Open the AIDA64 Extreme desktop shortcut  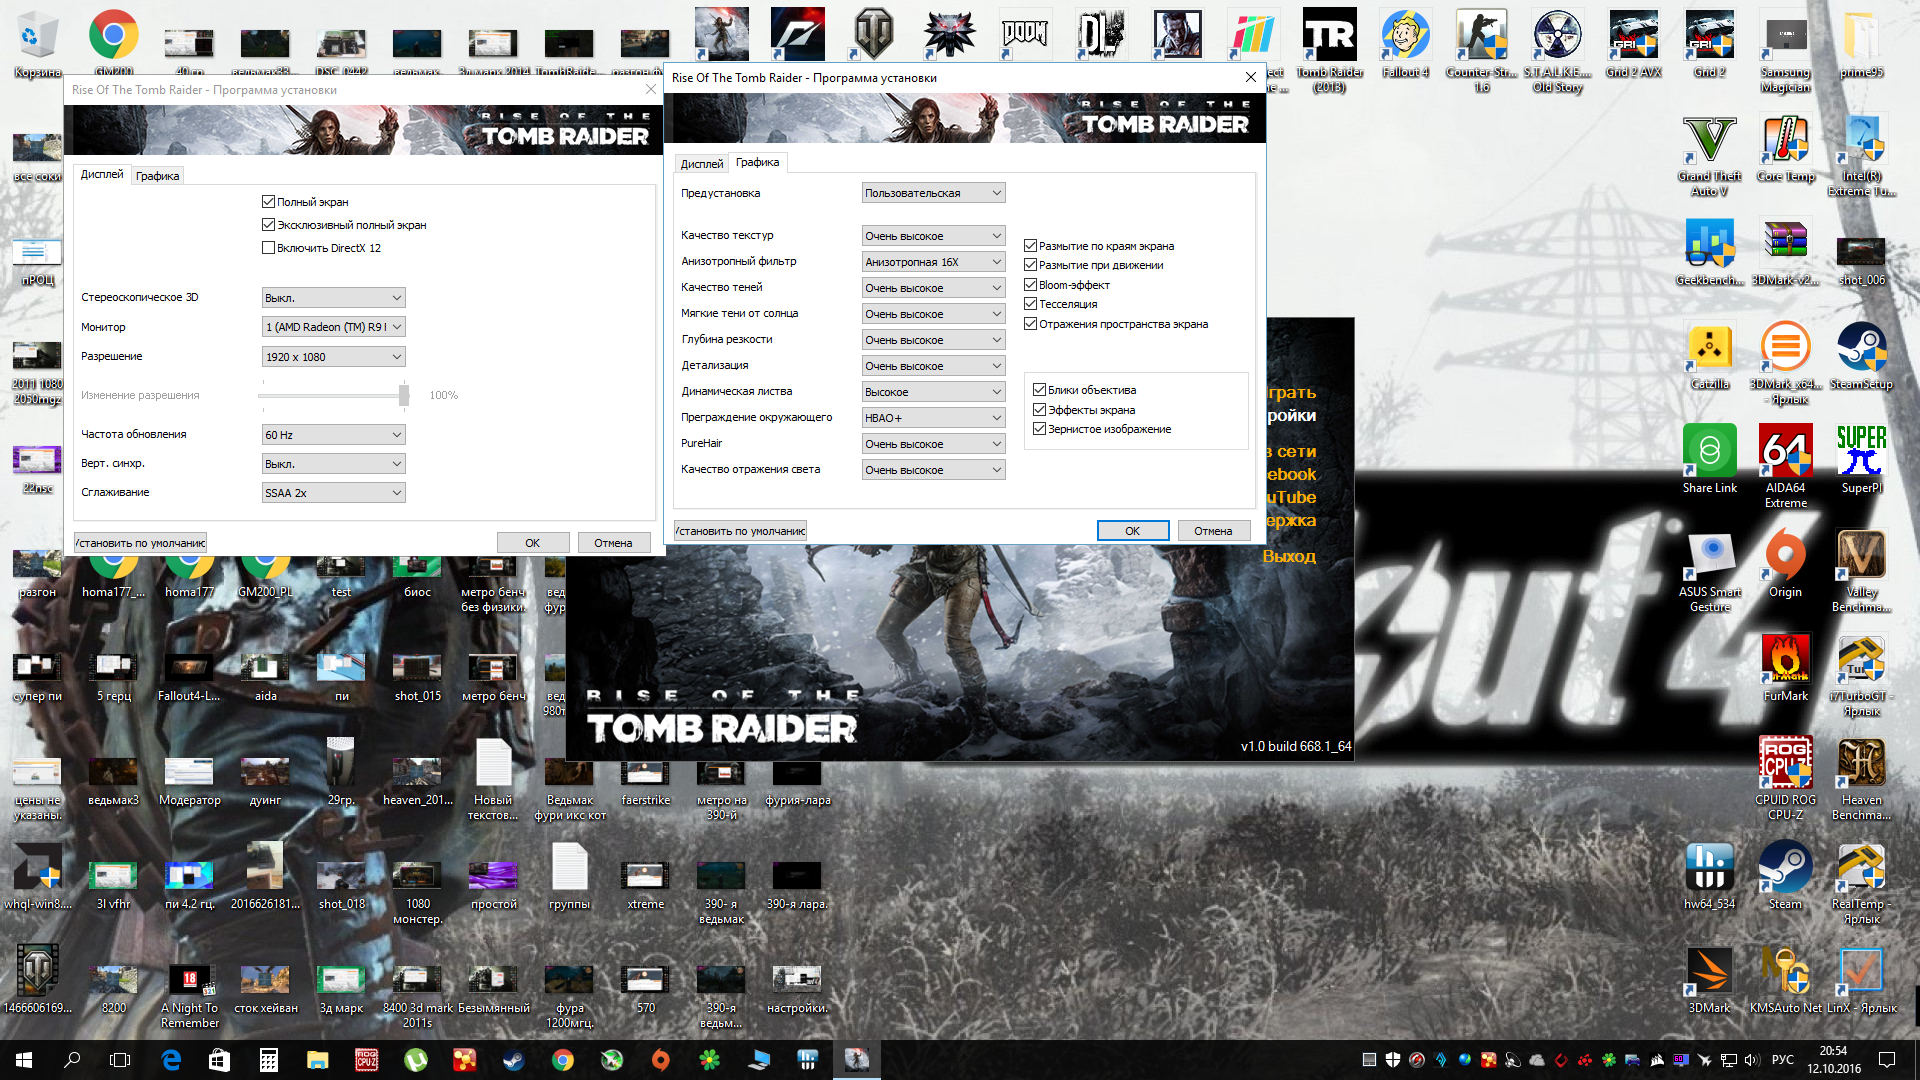(x=1785, y=455)
